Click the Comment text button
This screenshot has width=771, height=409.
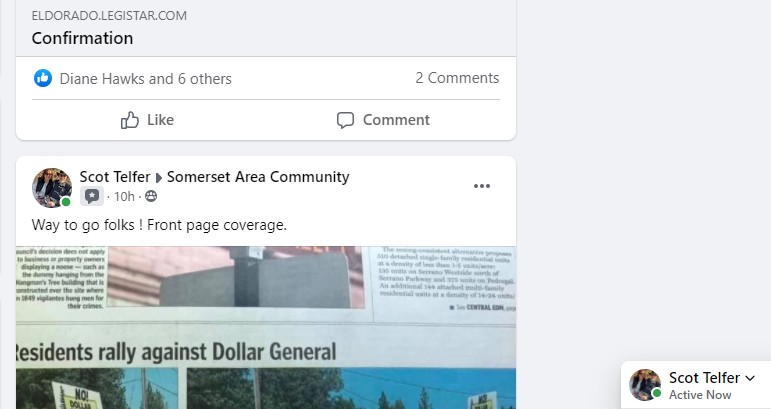click(x=396, y=120)
